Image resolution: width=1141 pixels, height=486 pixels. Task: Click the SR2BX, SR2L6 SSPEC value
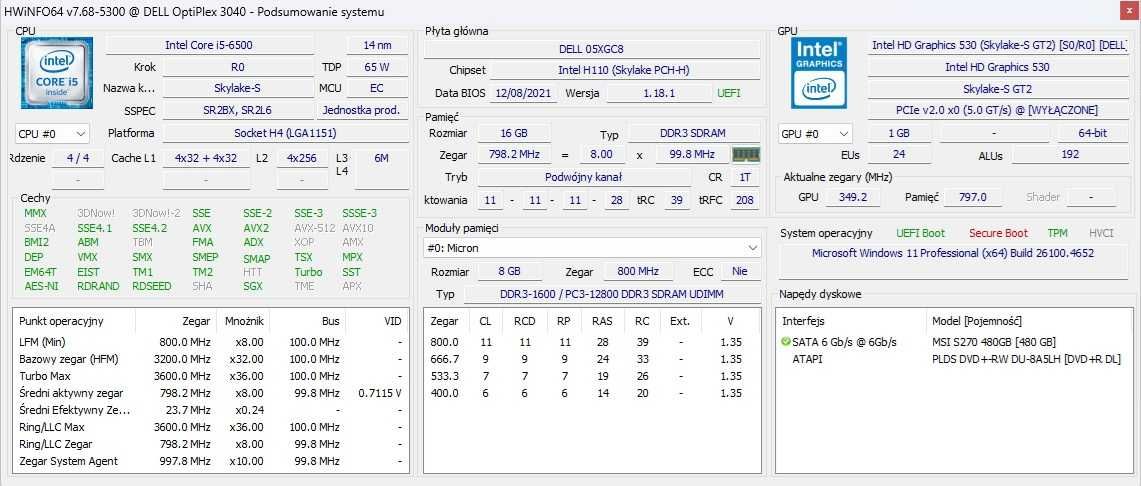237,111
